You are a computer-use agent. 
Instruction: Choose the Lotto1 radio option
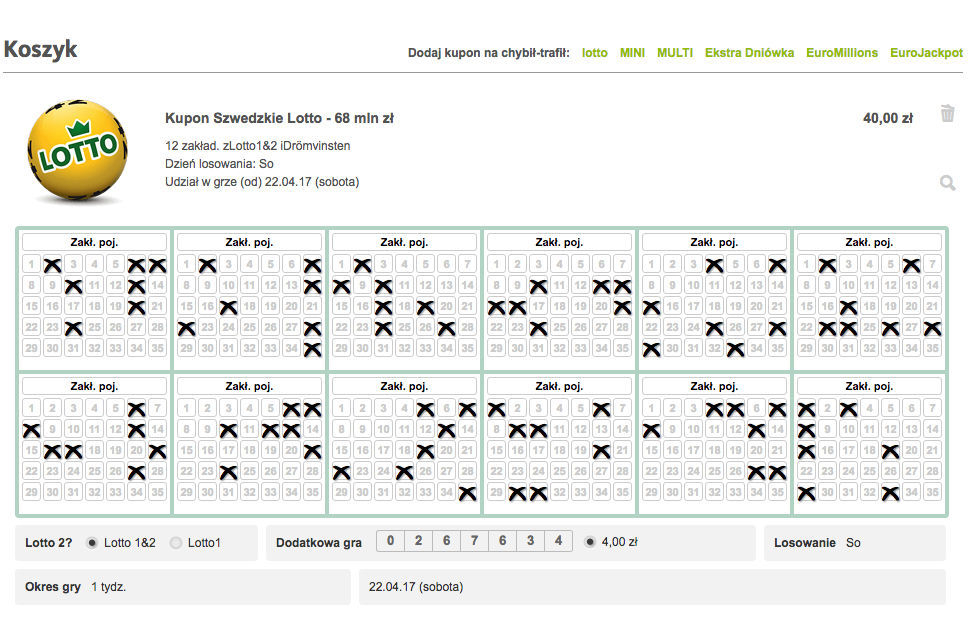pyautogui.click(x=176, y=543)
